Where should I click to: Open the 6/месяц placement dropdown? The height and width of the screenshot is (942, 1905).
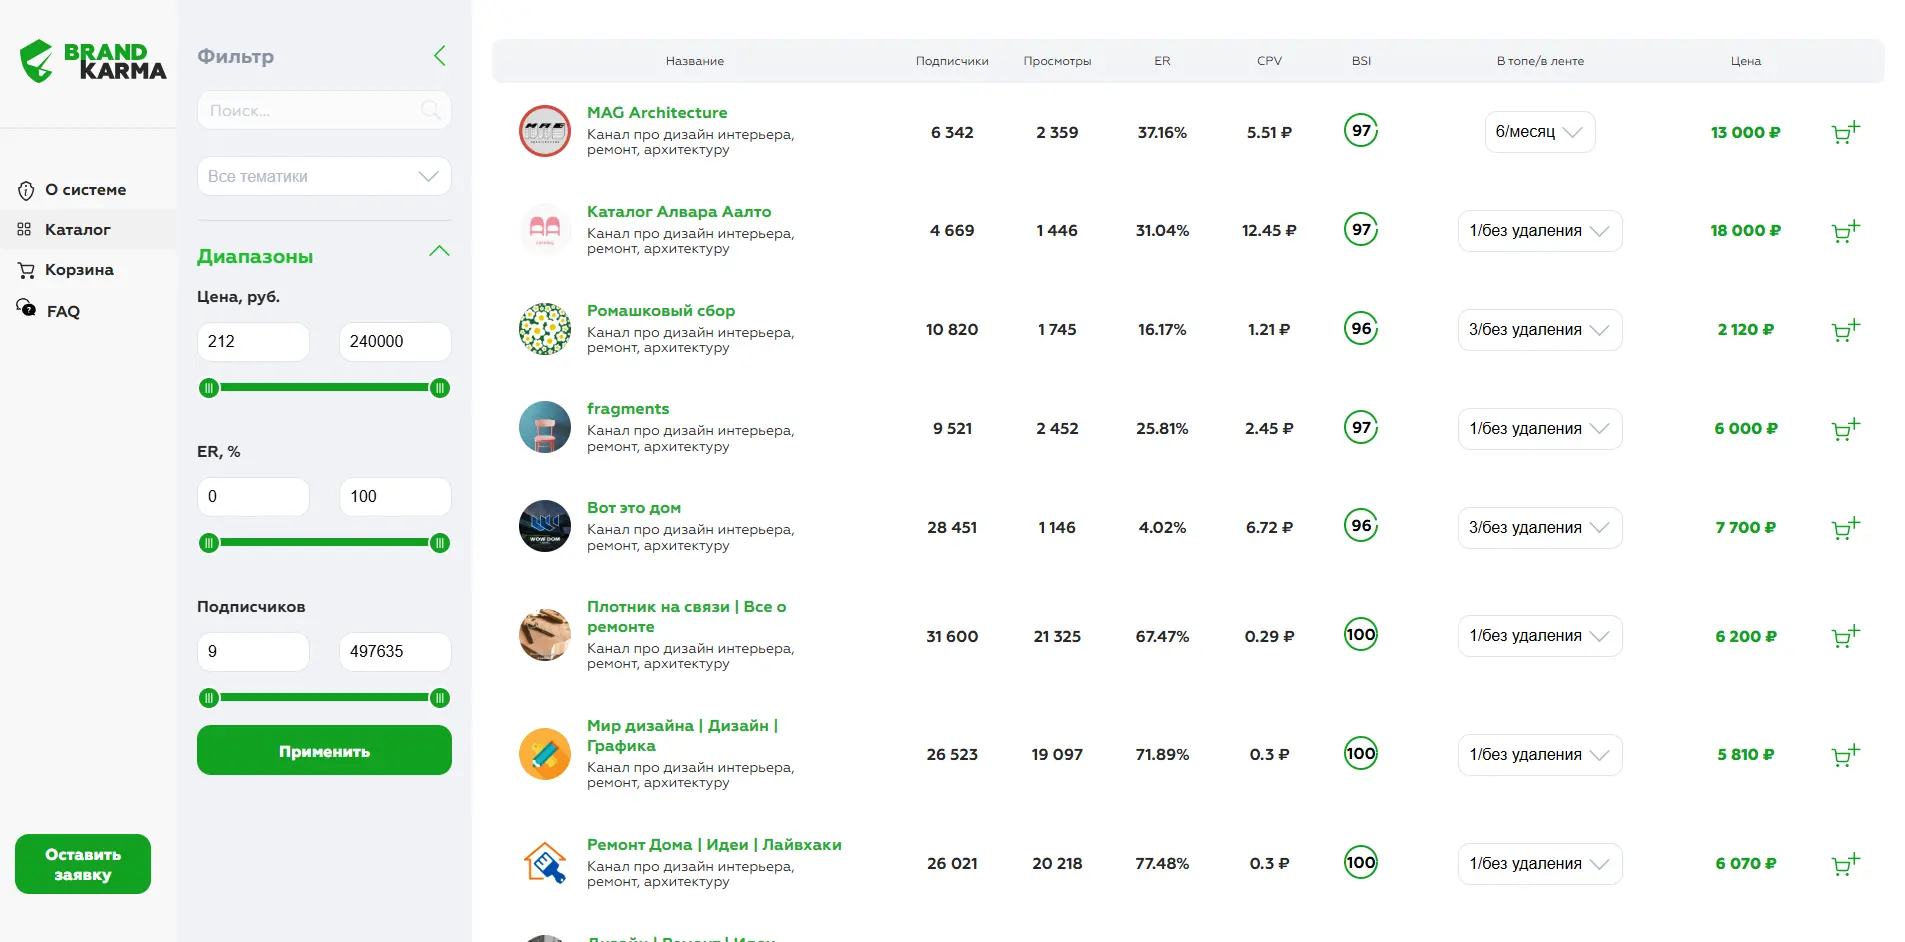[1539, 132]
